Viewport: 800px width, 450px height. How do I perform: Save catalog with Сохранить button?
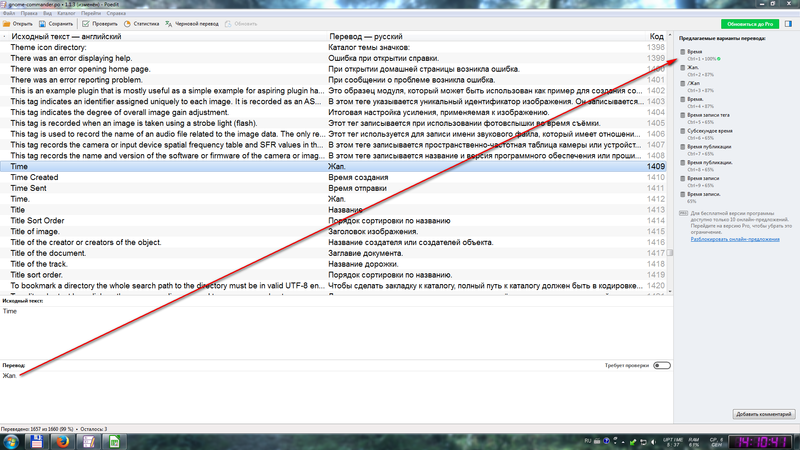(56, 24)
